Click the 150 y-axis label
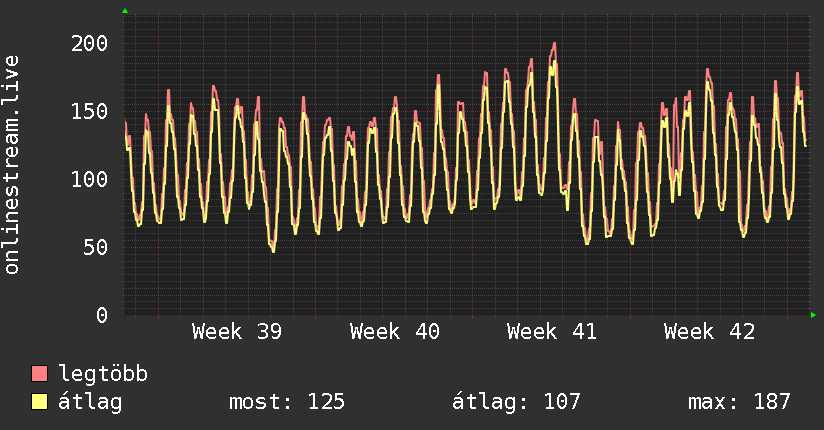Image resolution: width=824 pixels, height=430 pixels. 89,111
